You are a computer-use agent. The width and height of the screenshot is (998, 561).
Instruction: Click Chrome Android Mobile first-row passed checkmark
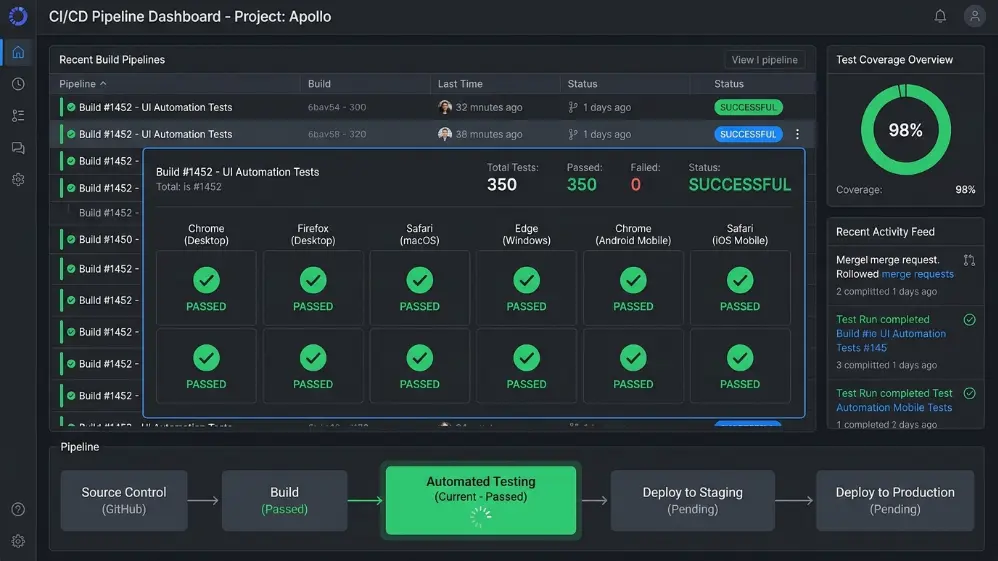pos(633,280)
